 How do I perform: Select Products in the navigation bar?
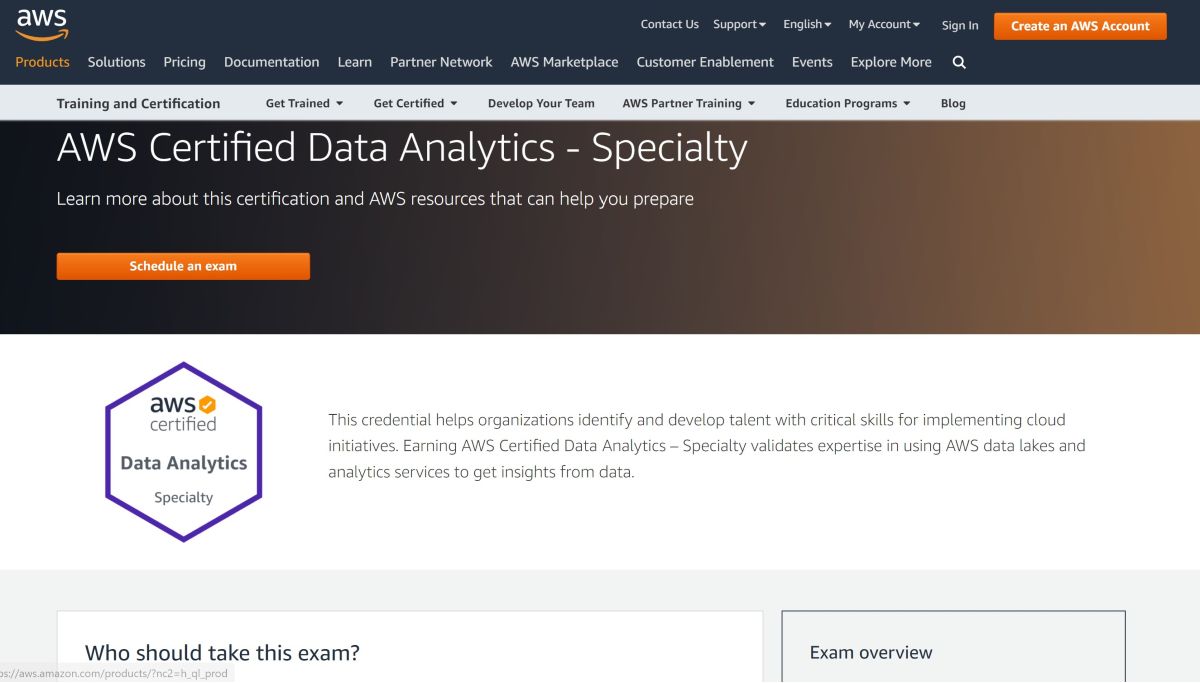tap(41, 62)
